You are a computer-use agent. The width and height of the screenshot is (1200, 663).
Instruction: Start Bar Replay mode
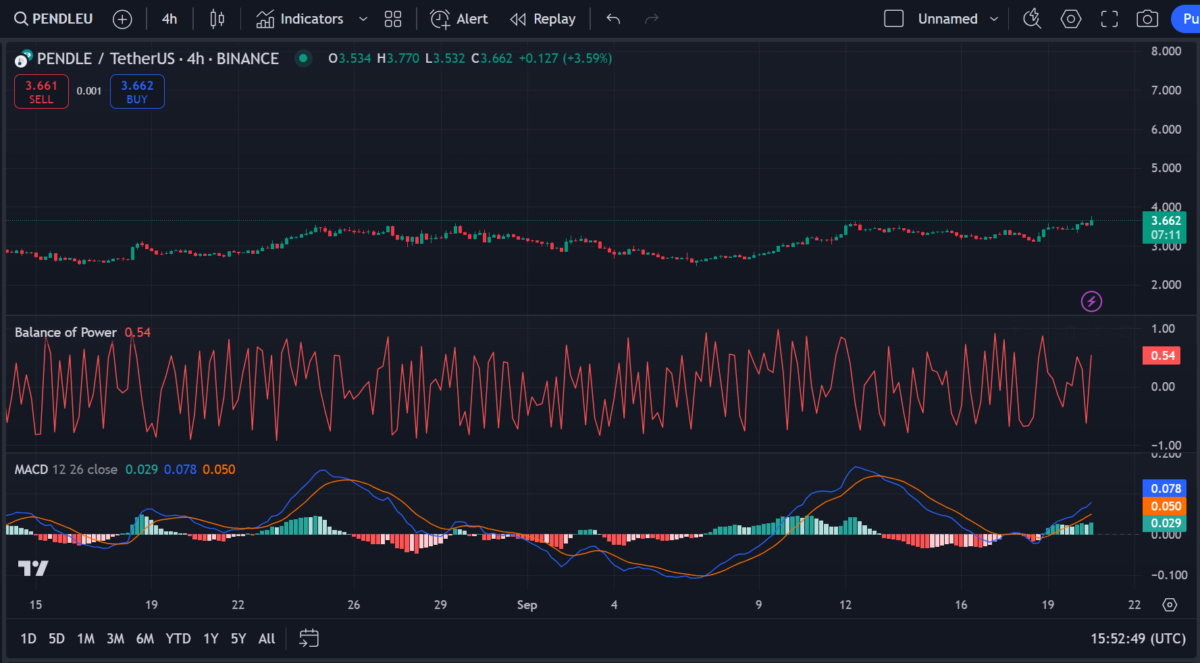(543, 19)
